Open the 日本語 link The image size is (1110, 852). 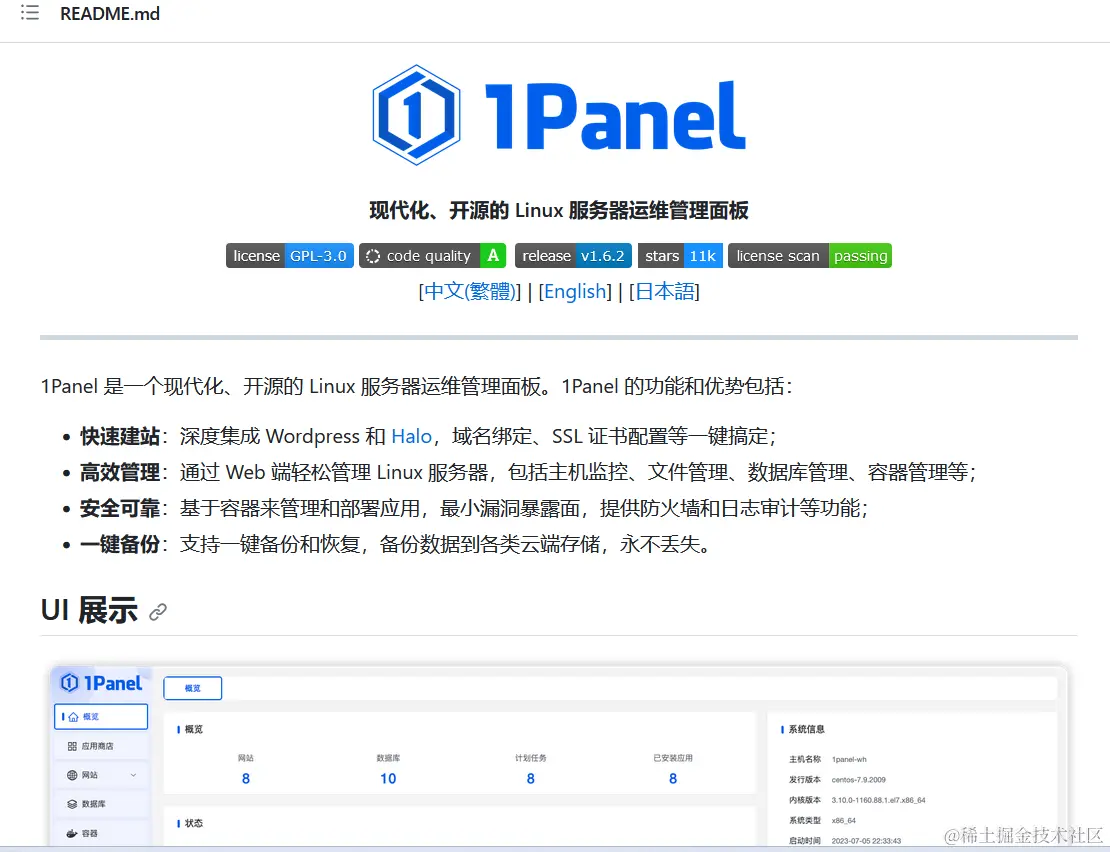667,291
